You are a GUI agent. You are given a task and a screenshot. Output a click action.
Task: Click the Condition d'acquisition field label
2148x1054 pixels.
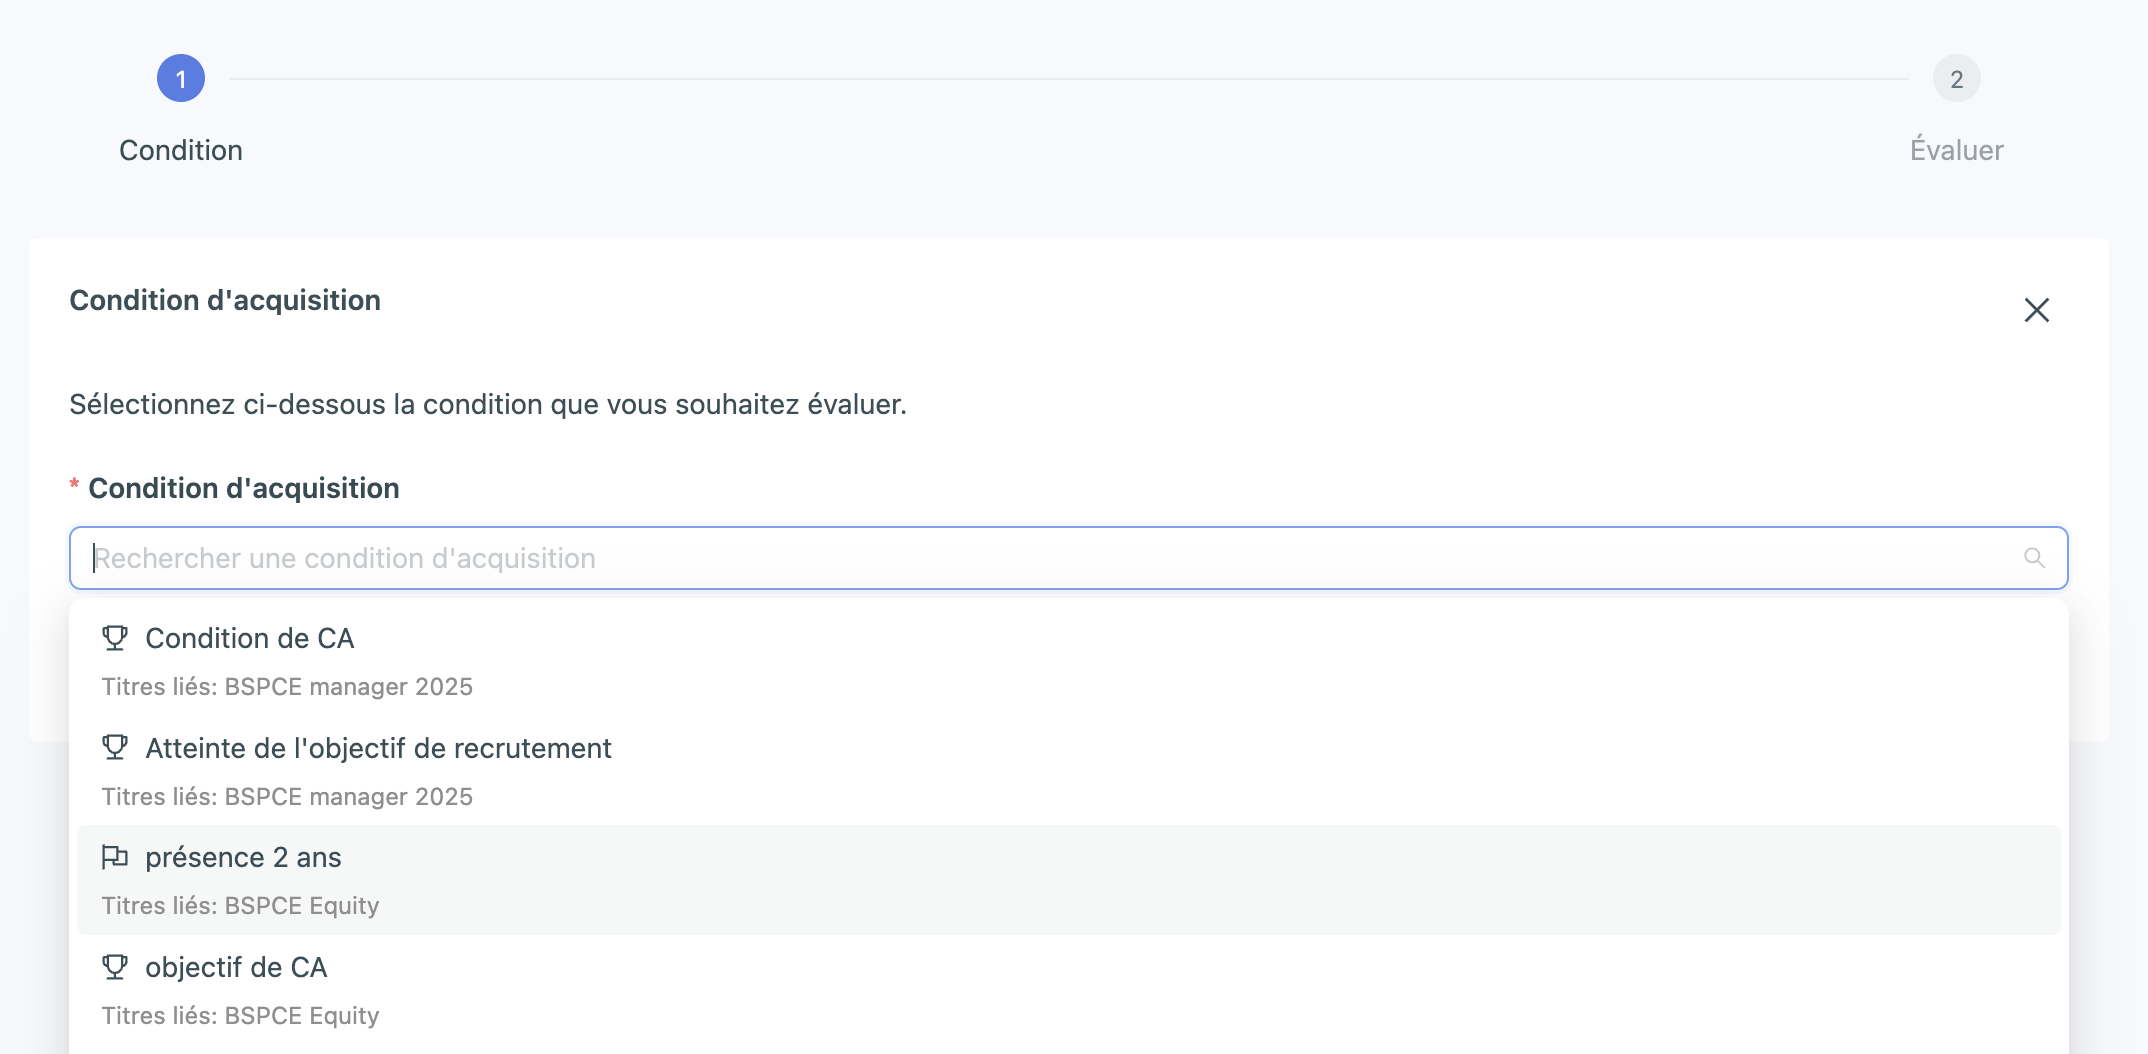click(x=244, y=488)
